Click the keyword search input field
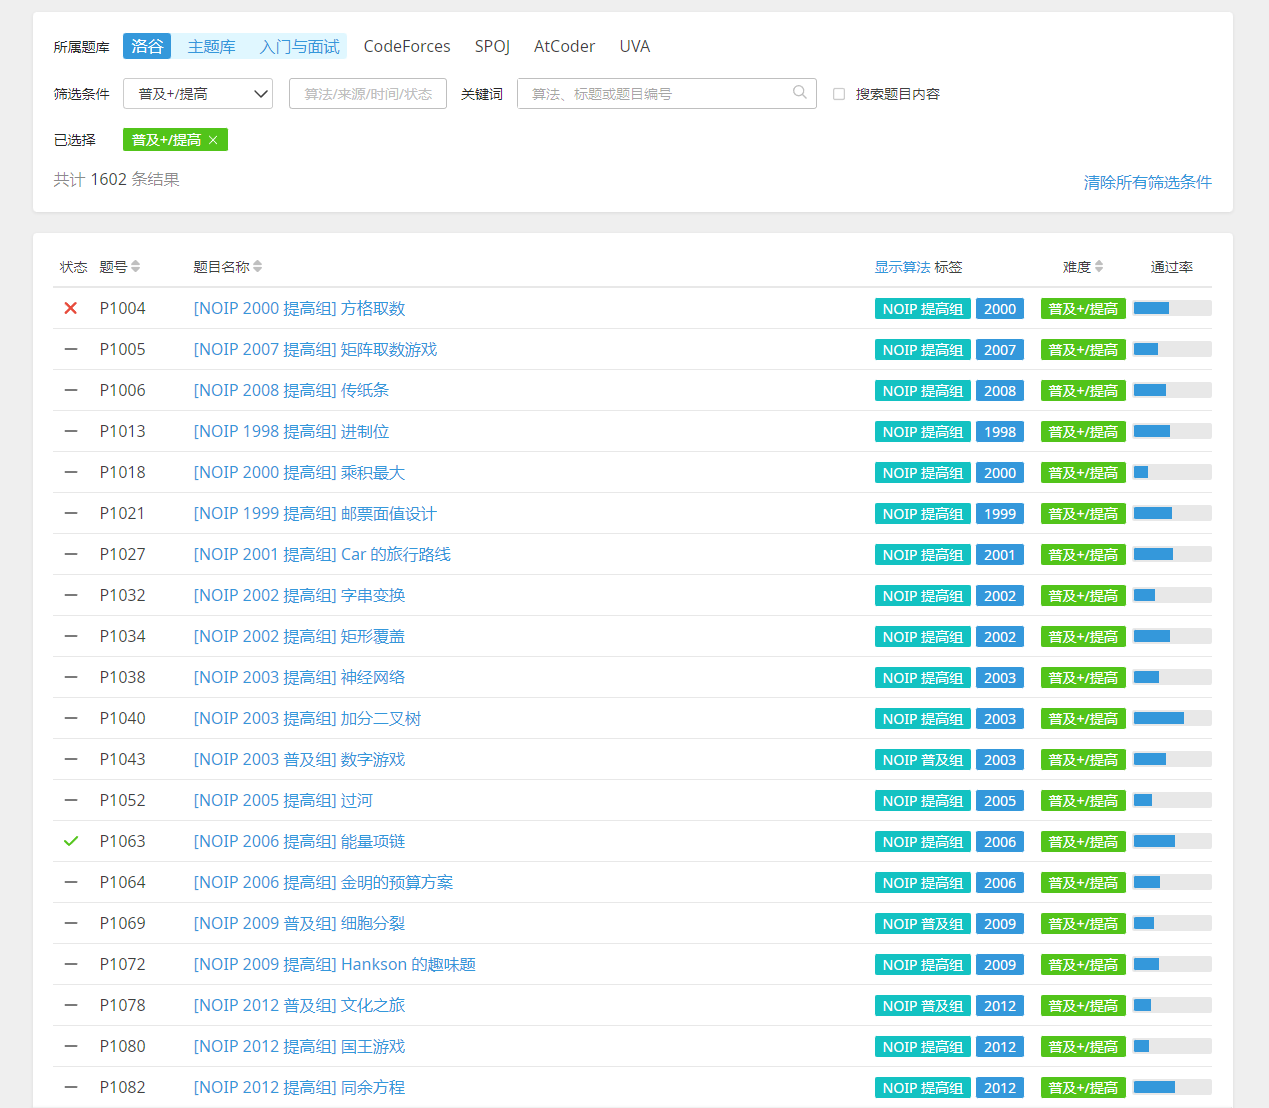This screenshot has height=1108, width=1269. click(666, 93)
